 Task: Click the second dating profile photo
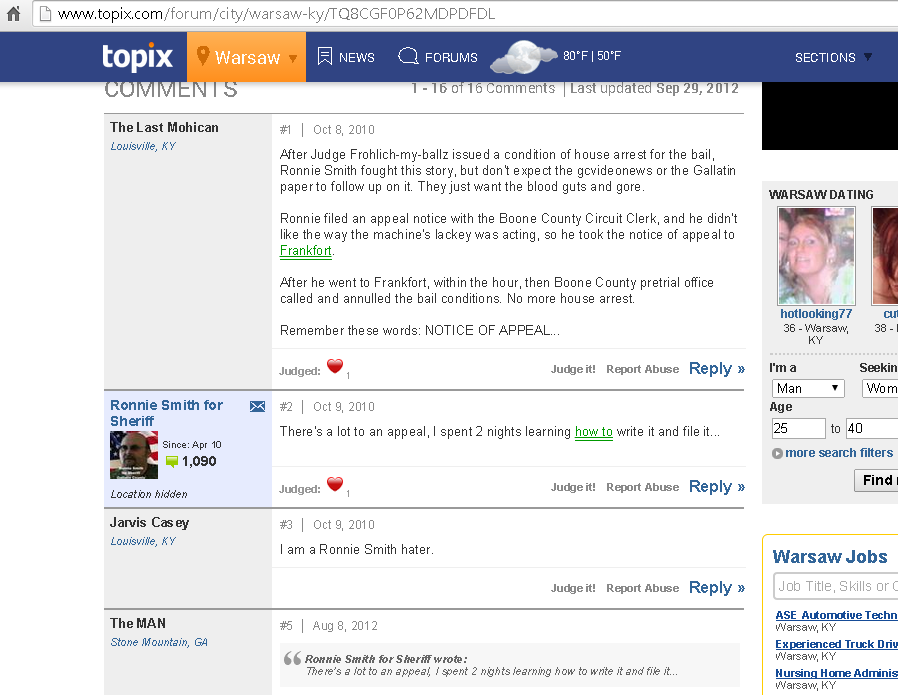[x=885, y=256]
